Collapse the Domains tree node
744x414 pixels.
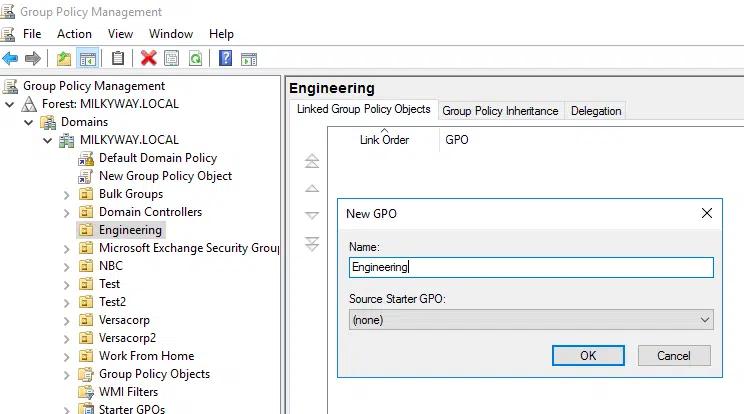pyautogui.click(x=28, y=122)
